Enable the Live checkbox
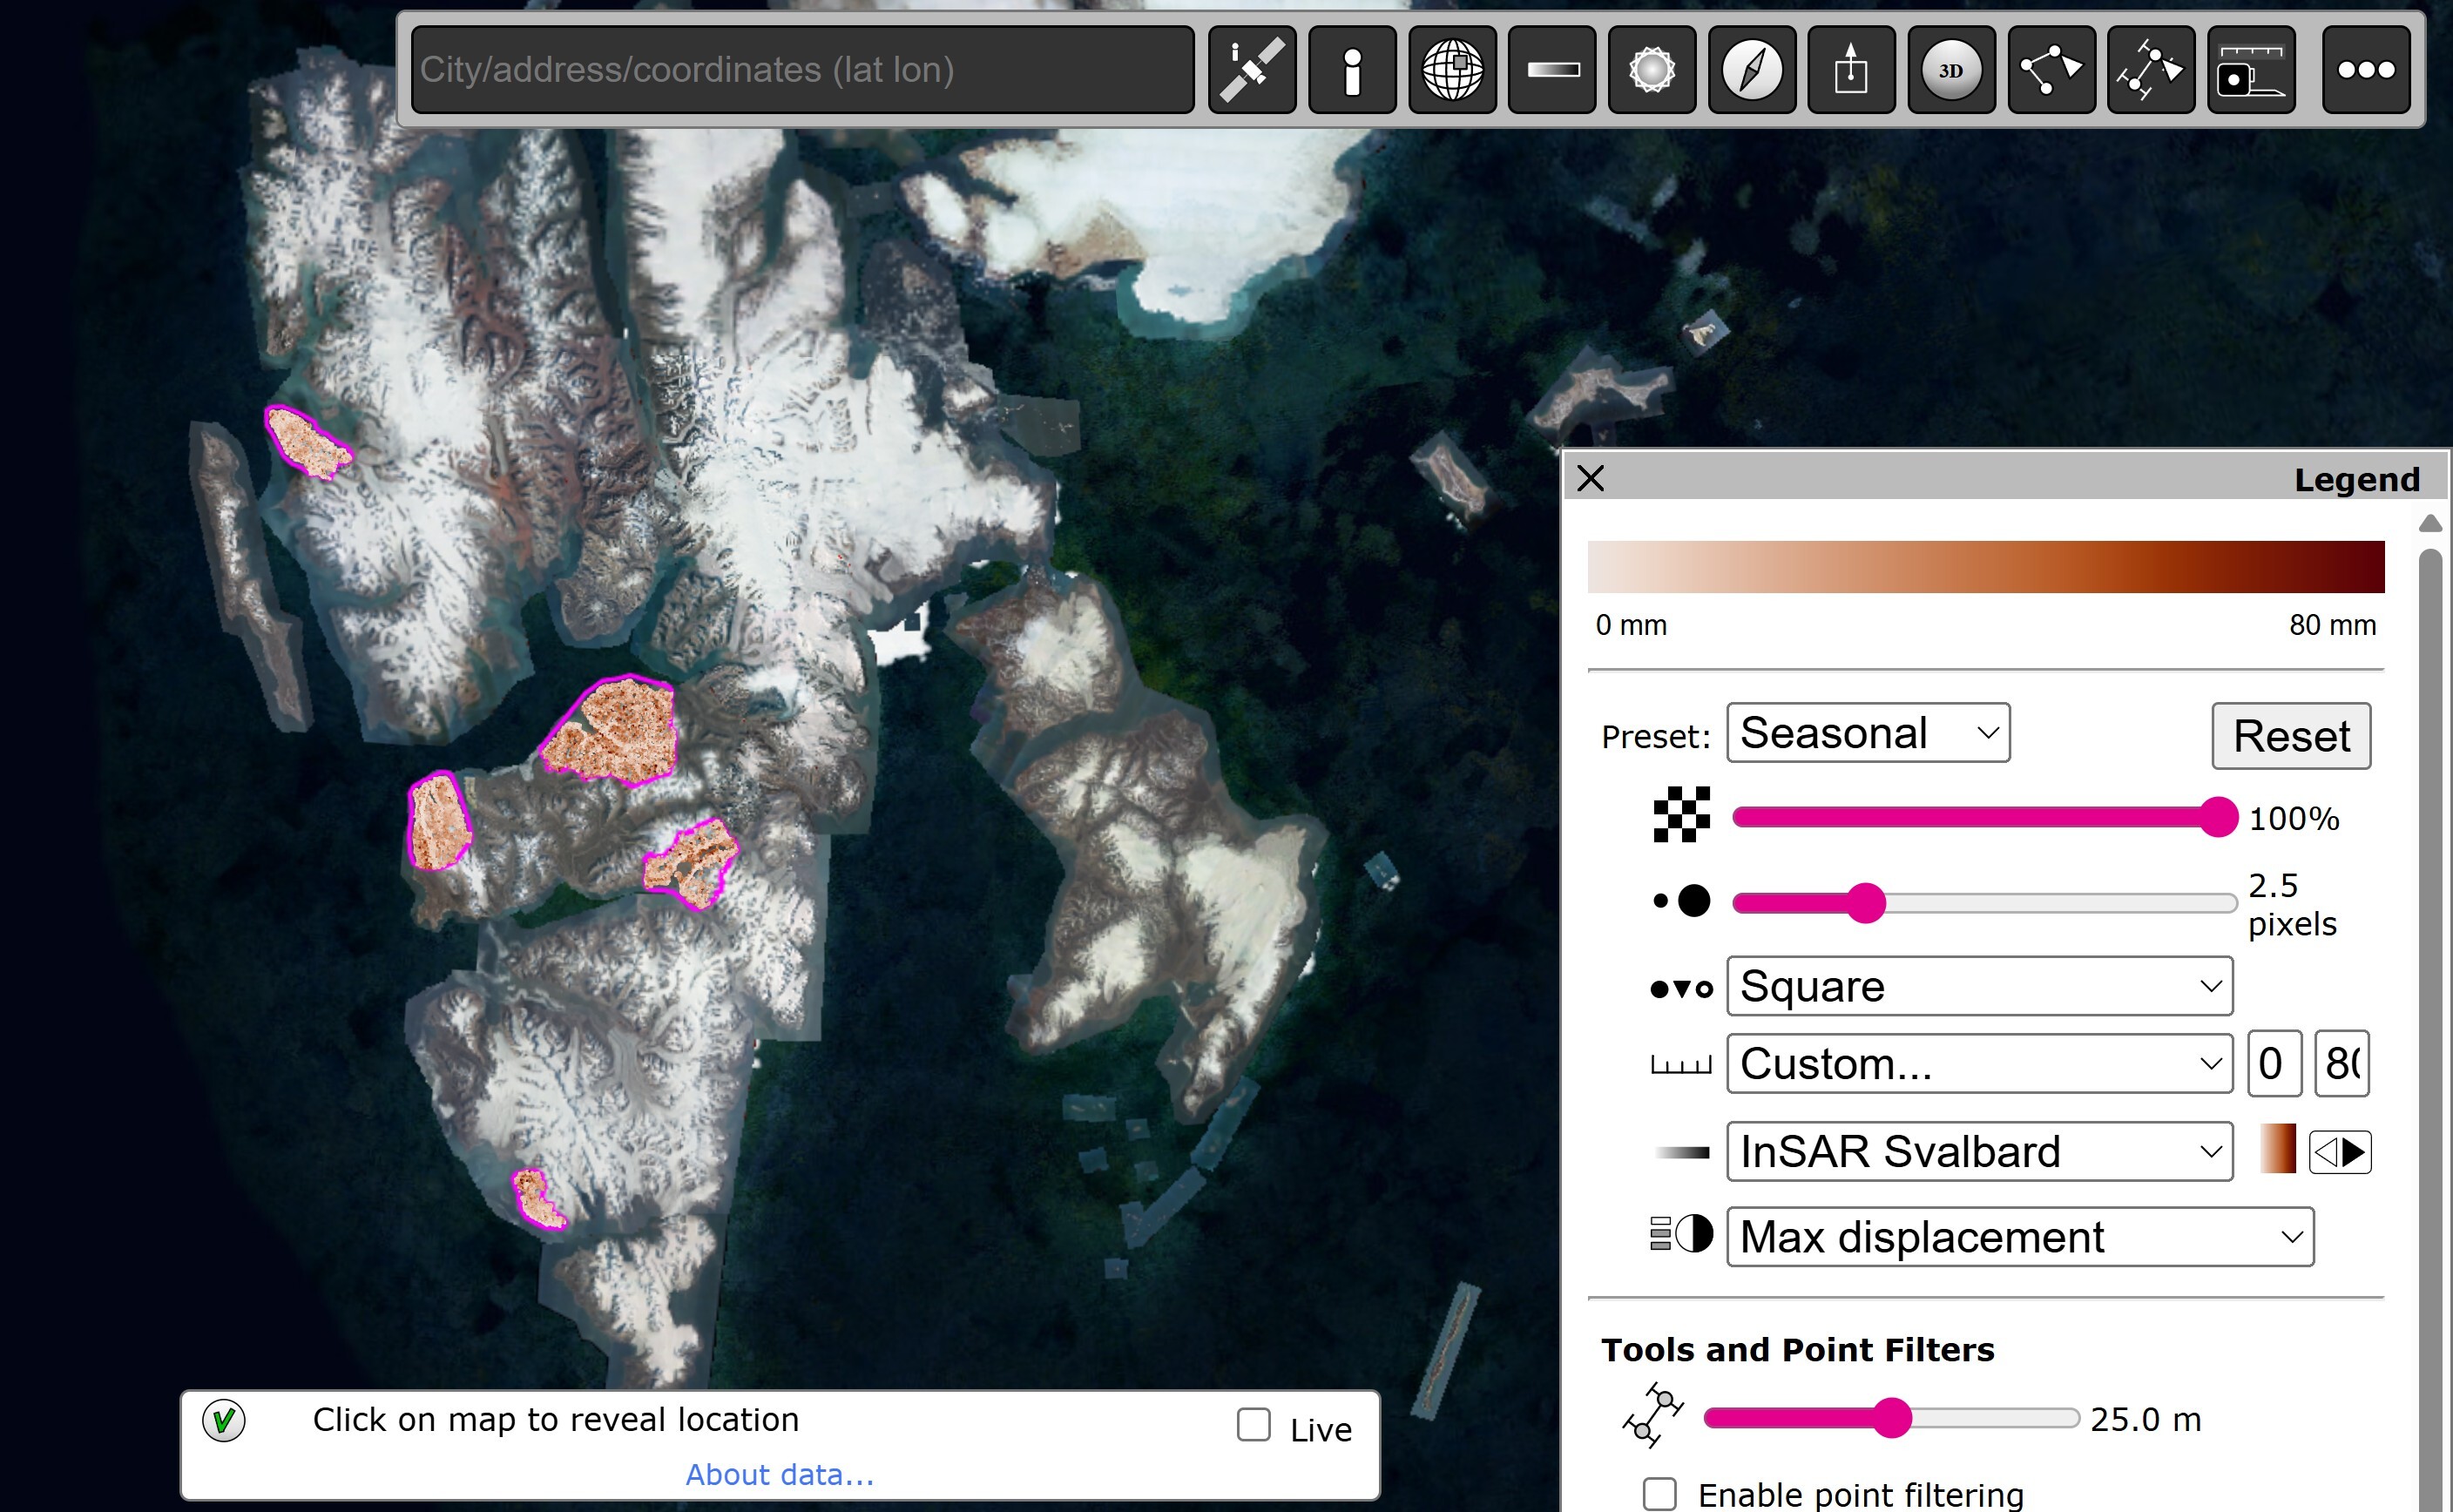The width and height of the screenshot is (2453, 1512). [x=1254, y=1425]
